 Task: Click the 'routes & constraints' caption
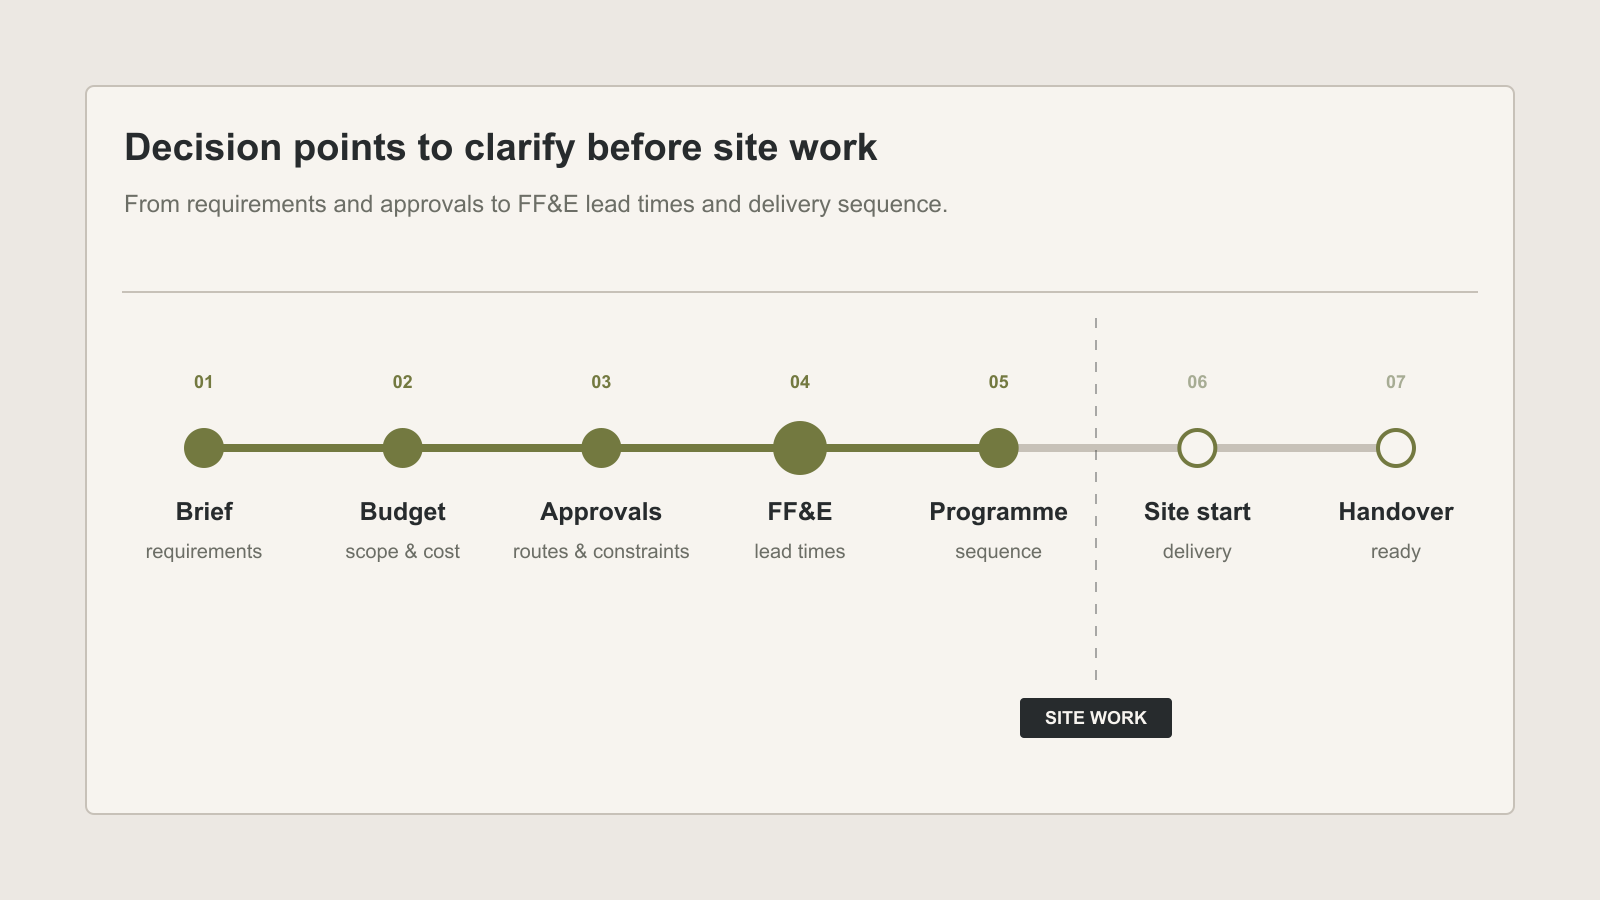pos(601,551)
